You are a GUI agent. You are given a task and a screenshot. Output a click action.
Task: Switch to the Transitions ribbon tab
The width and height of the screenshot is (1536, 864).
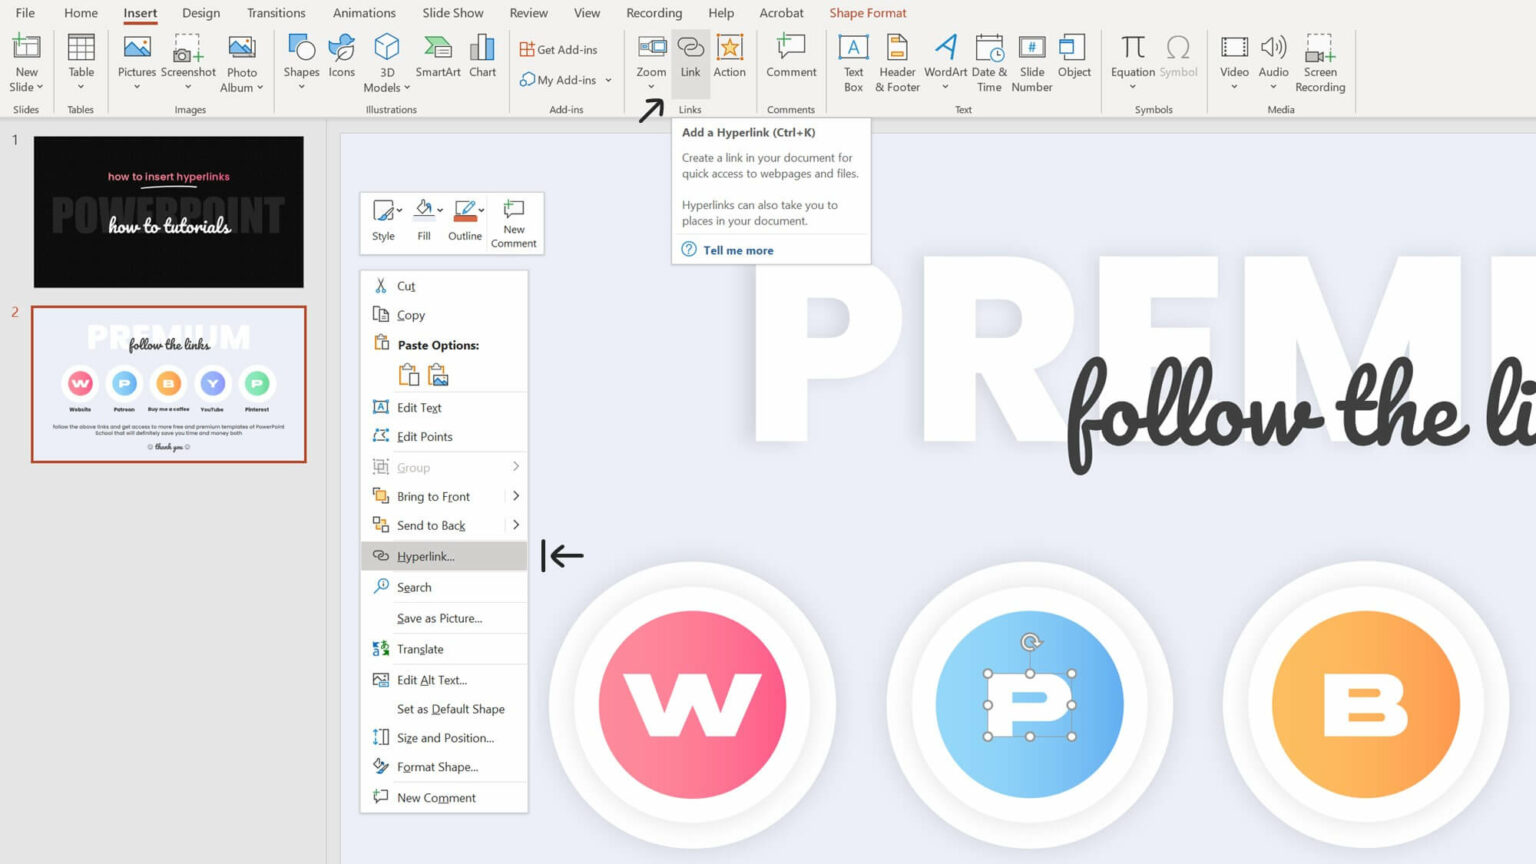pos(276,13)
